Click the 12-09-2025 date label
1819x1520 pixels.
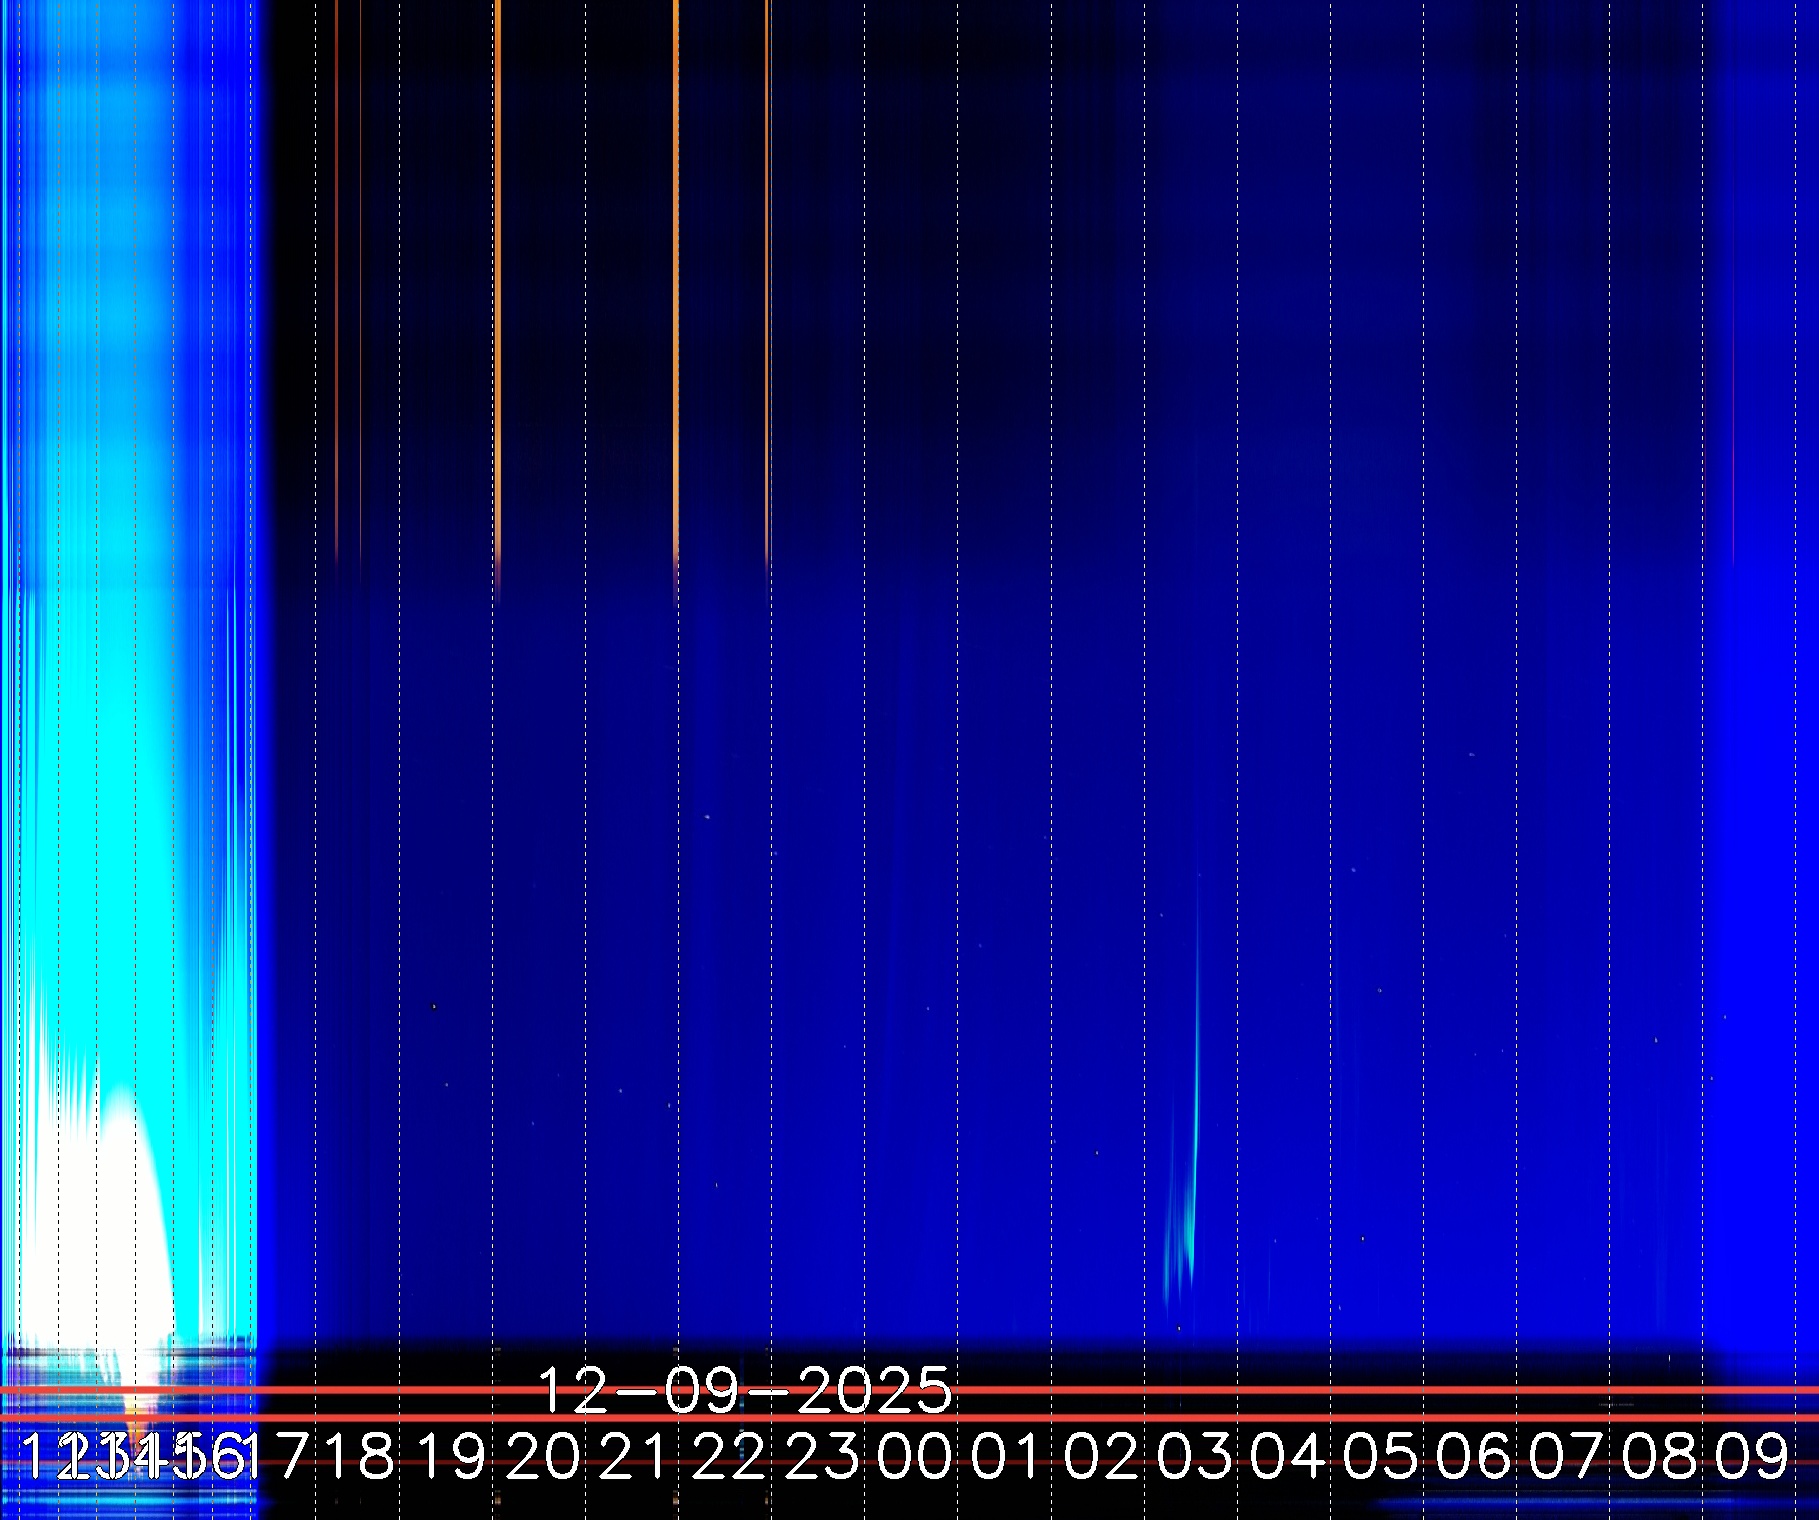click(745, 1390)
